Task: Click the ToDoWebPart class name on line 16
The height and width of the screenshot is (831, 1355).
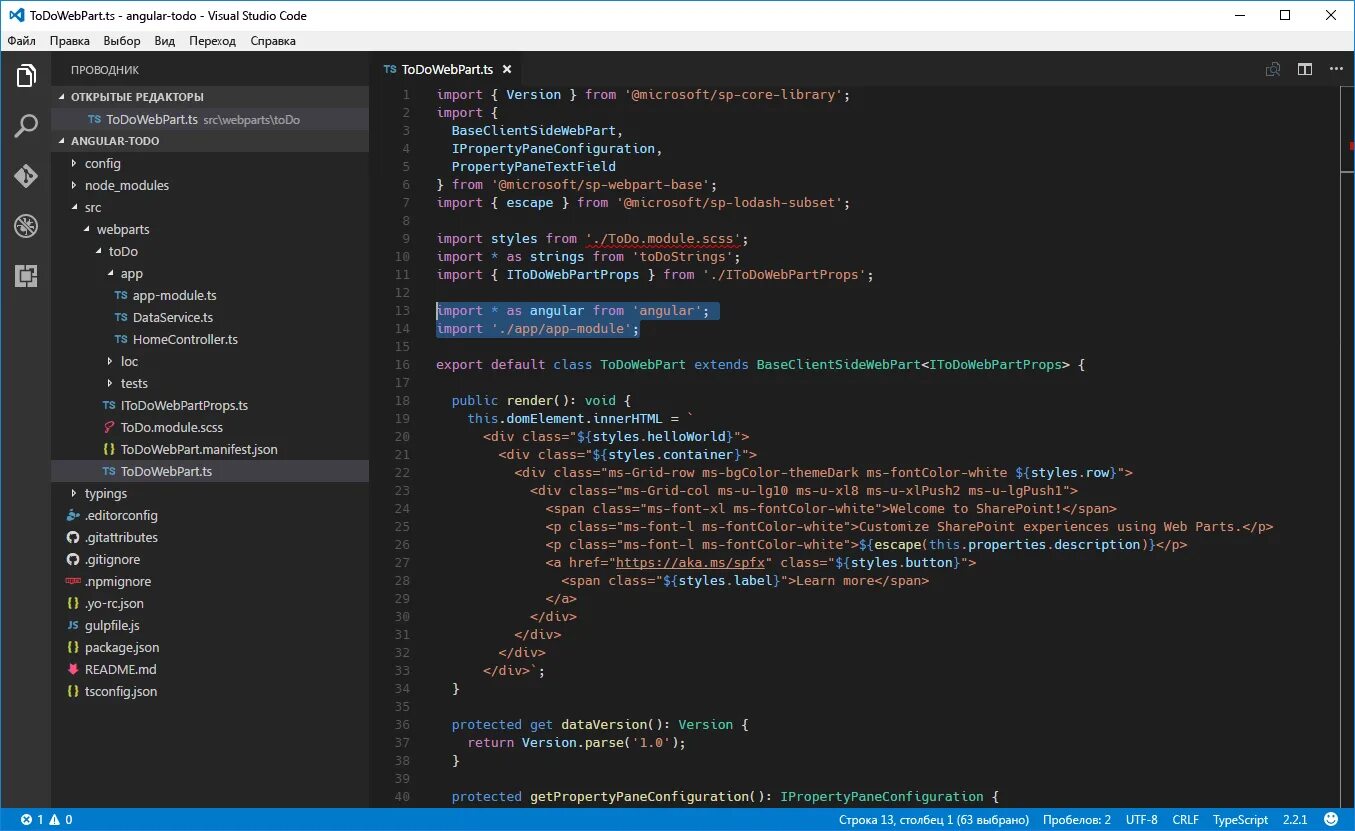Action: (643, 365)
